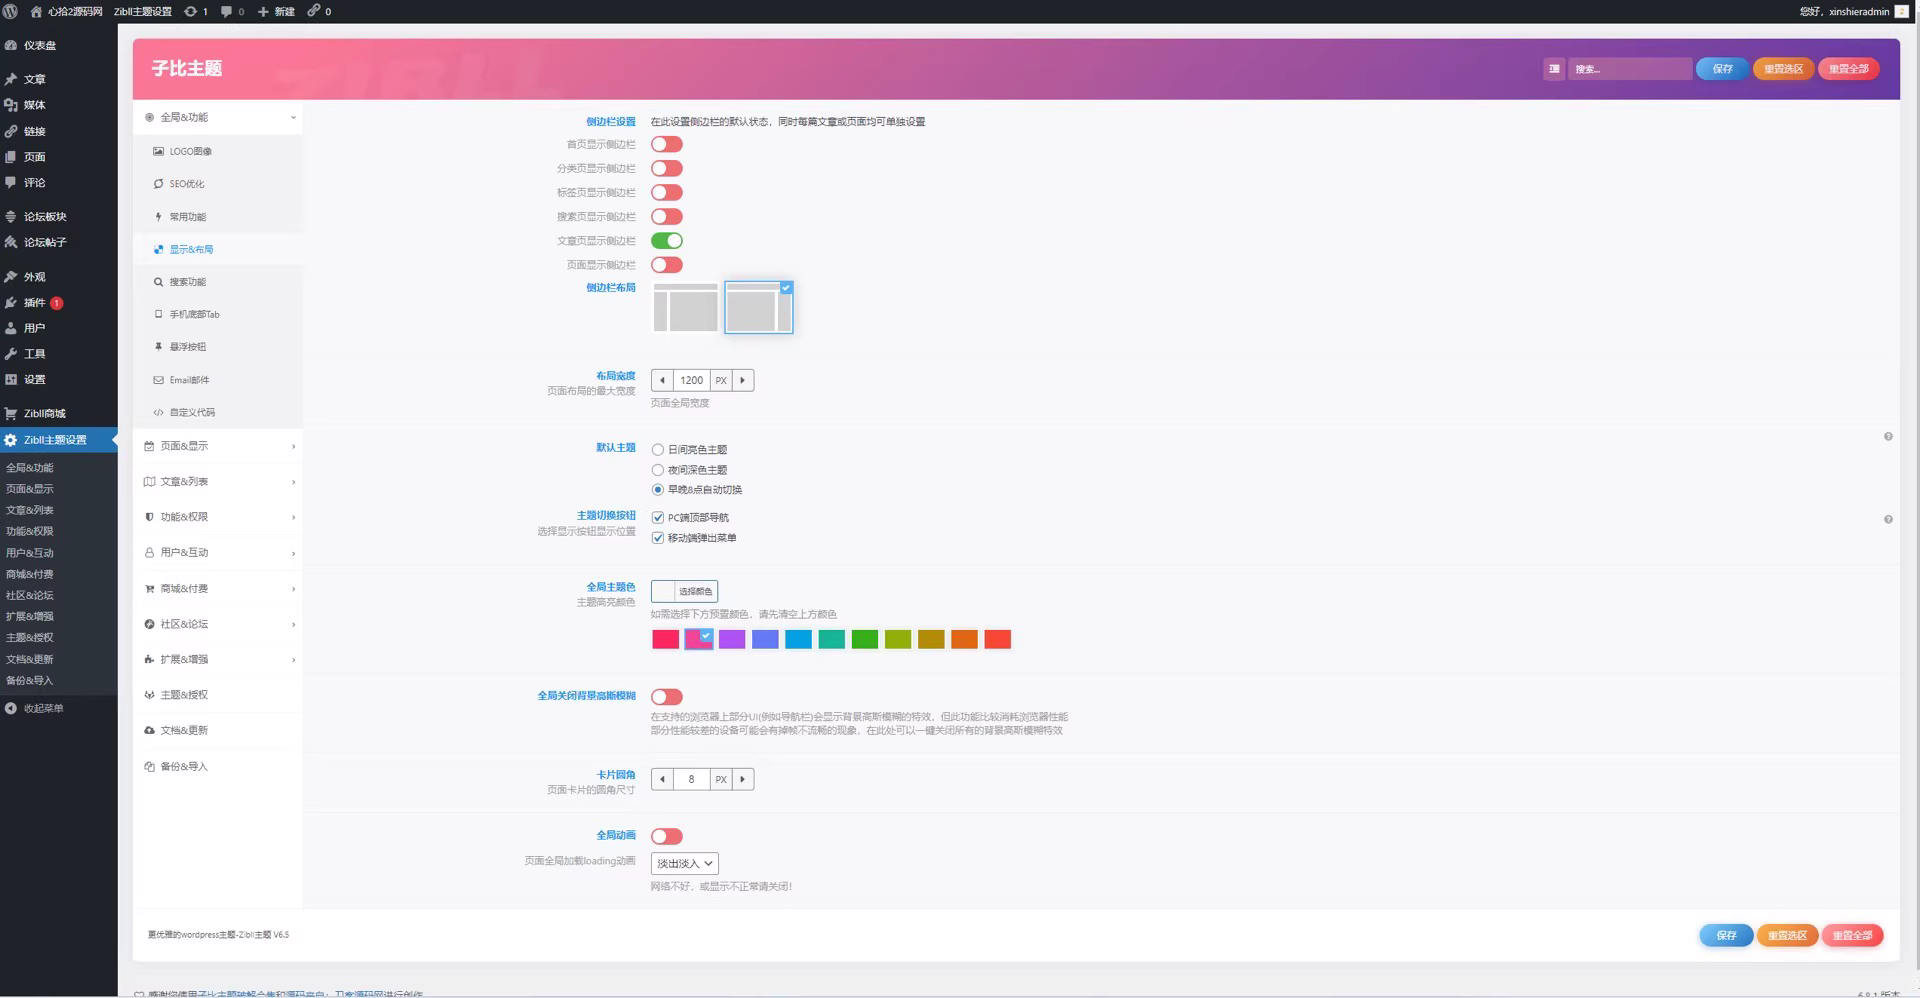This screenshot has width=1920, height=998.
Task: Enable the 首页显示侧边栏 toggle
Action: click(666, 144)
